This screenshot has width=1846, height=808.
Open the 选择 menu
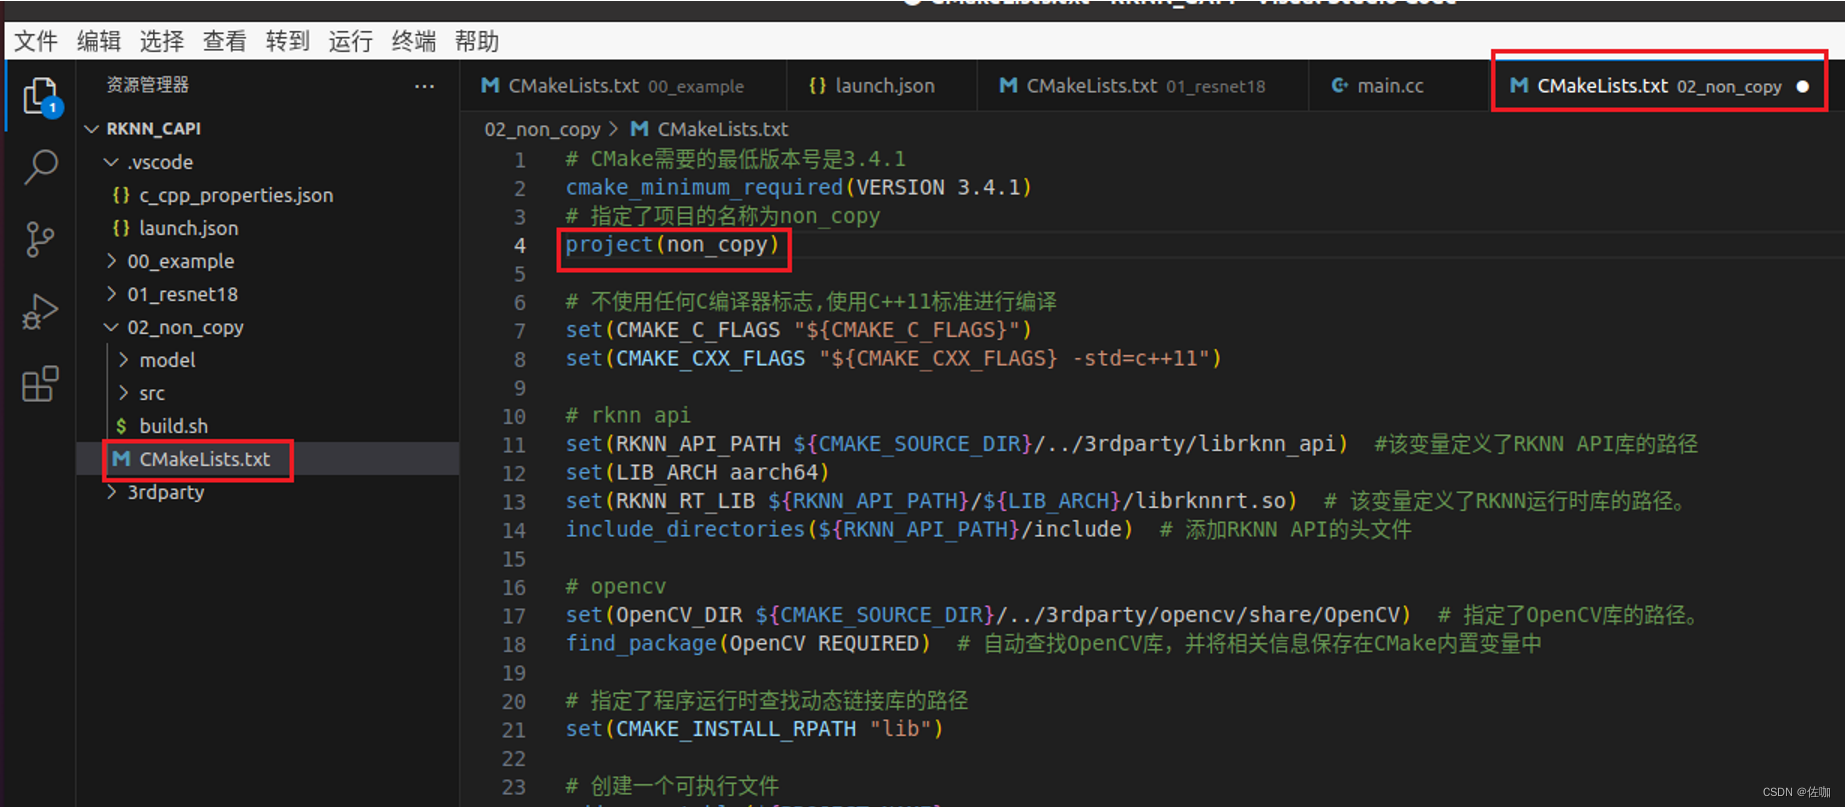(x=162, y=41)
